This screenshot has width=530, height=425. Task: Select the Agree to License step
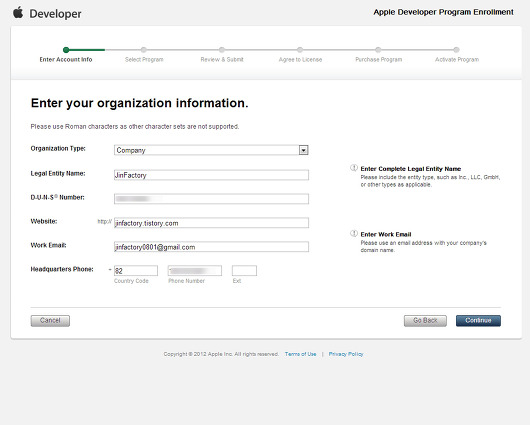click(300, 55)
